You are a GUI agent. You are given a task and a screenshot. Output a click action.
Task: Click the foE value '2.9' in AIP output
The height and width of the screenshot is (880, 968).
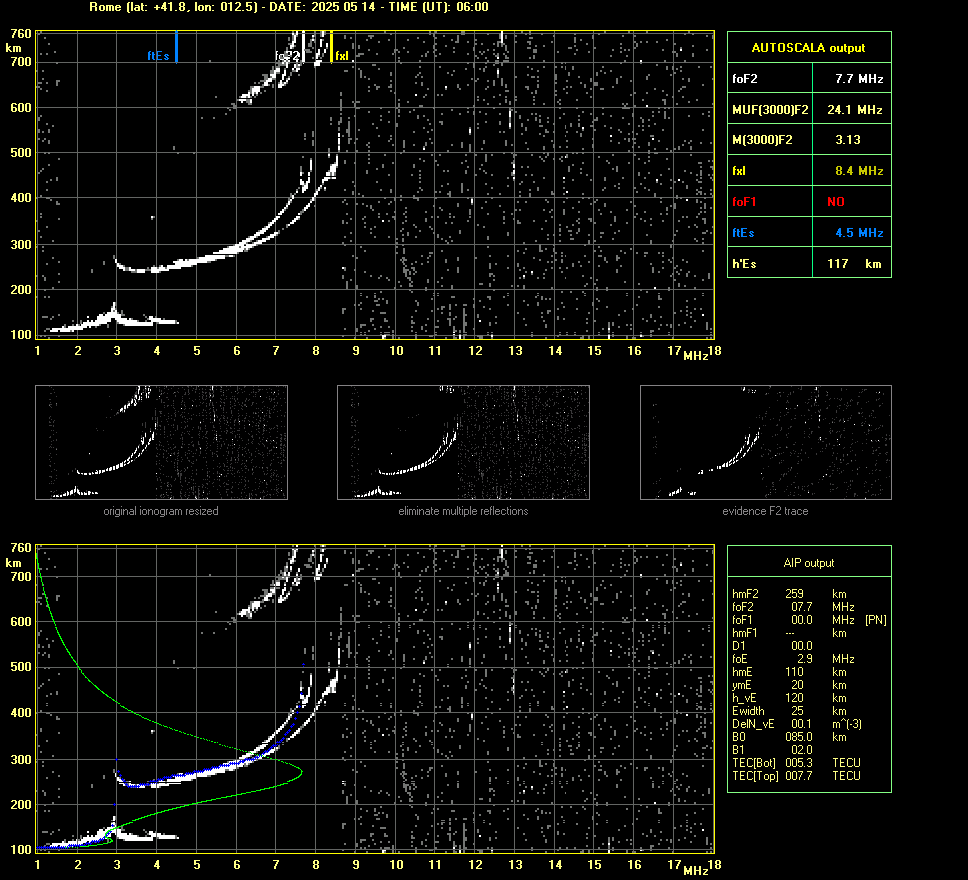point(804,659)
